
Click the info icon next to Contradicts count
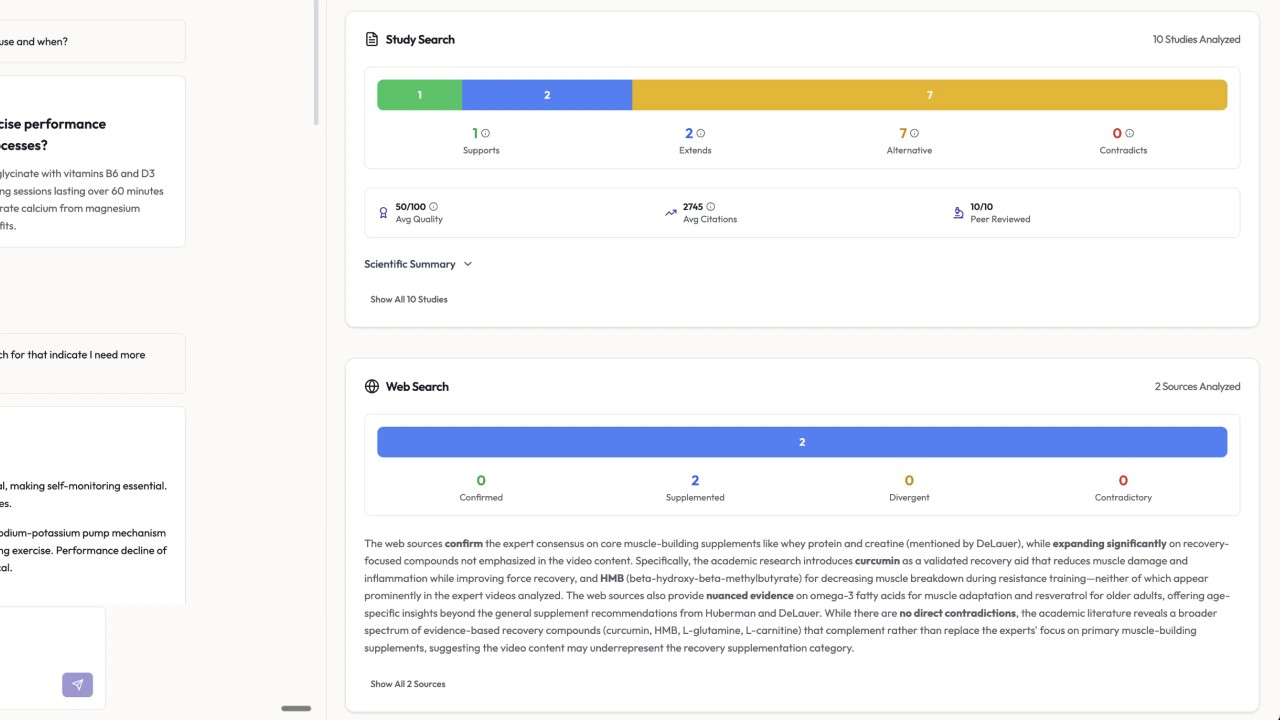click(1127, 133)
